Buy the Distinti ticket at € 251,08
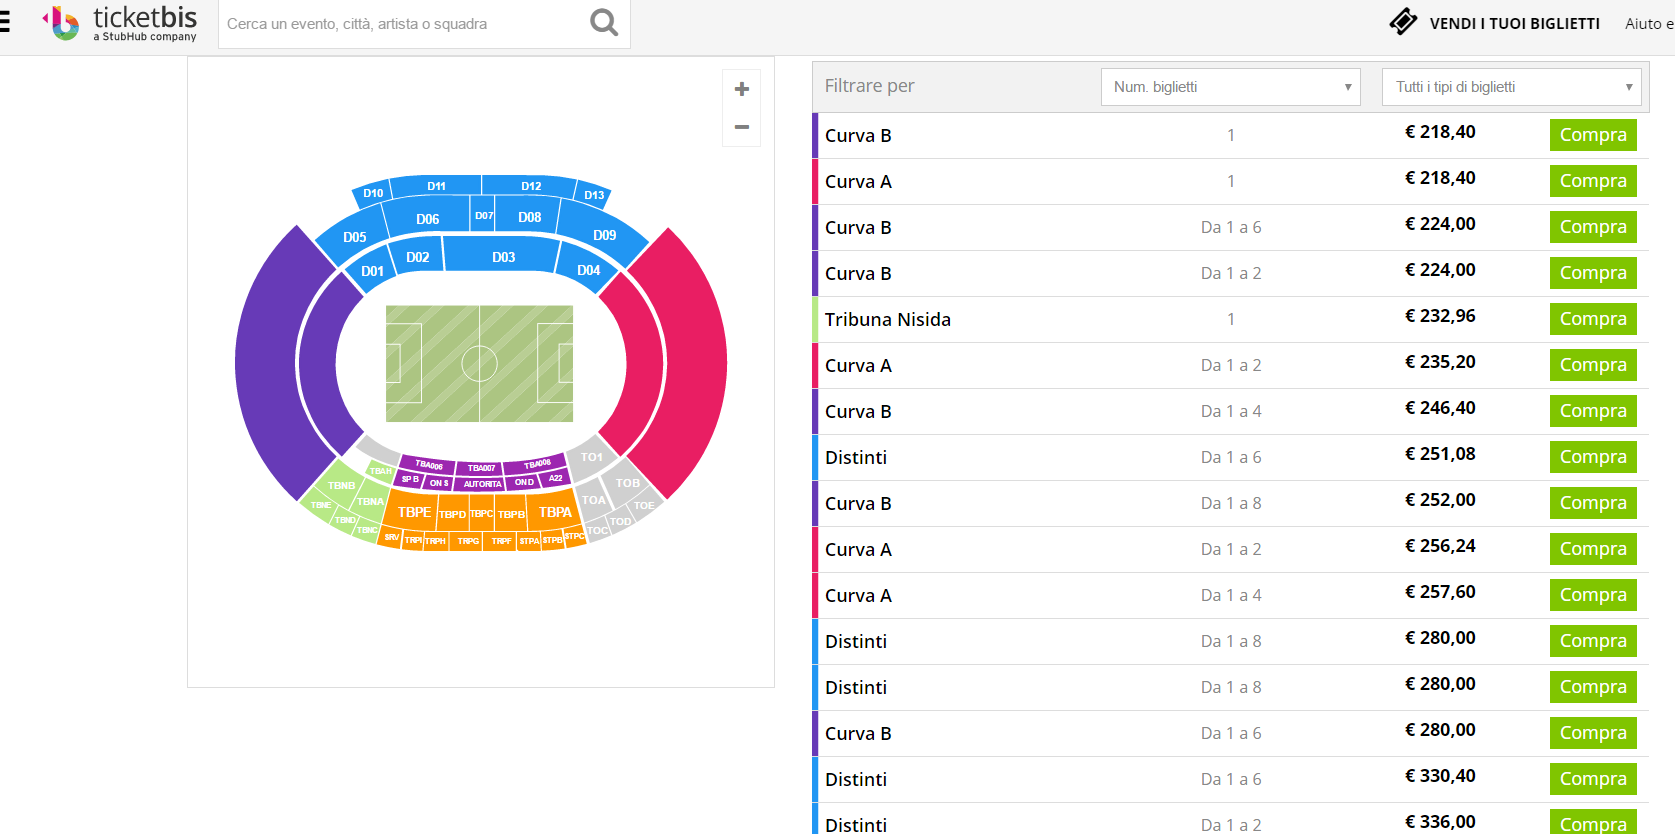The width and height of the screenshot is (1675, 834). (1592, 457)
